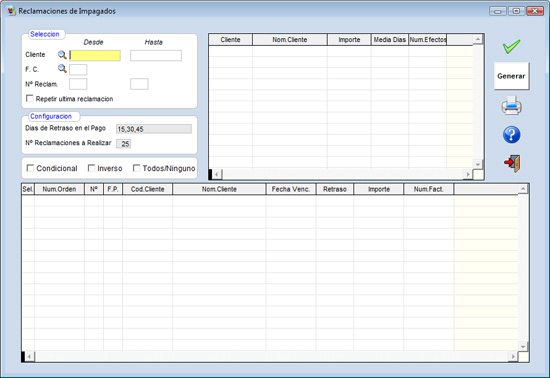Minimize the Reclamaciones de Impagados window
Viewport: 550px width, 378px height.
point(498,11)
